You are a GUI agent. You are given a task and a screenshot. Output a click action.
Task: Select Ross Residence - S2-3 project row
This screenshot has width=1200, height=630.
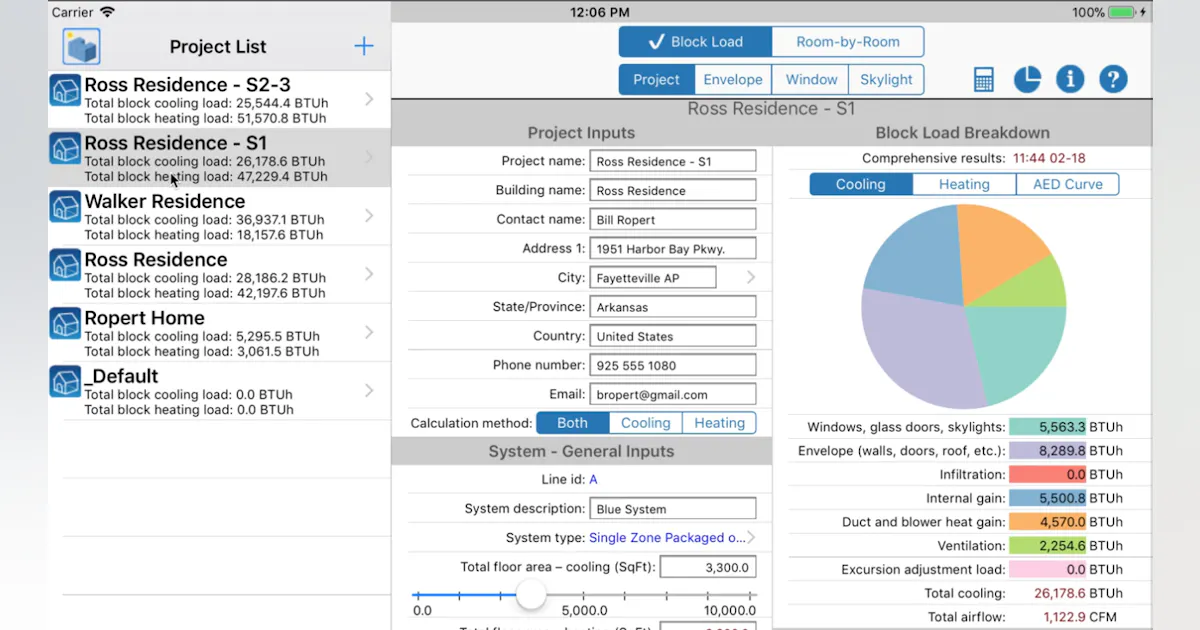[x=219, y=99]
